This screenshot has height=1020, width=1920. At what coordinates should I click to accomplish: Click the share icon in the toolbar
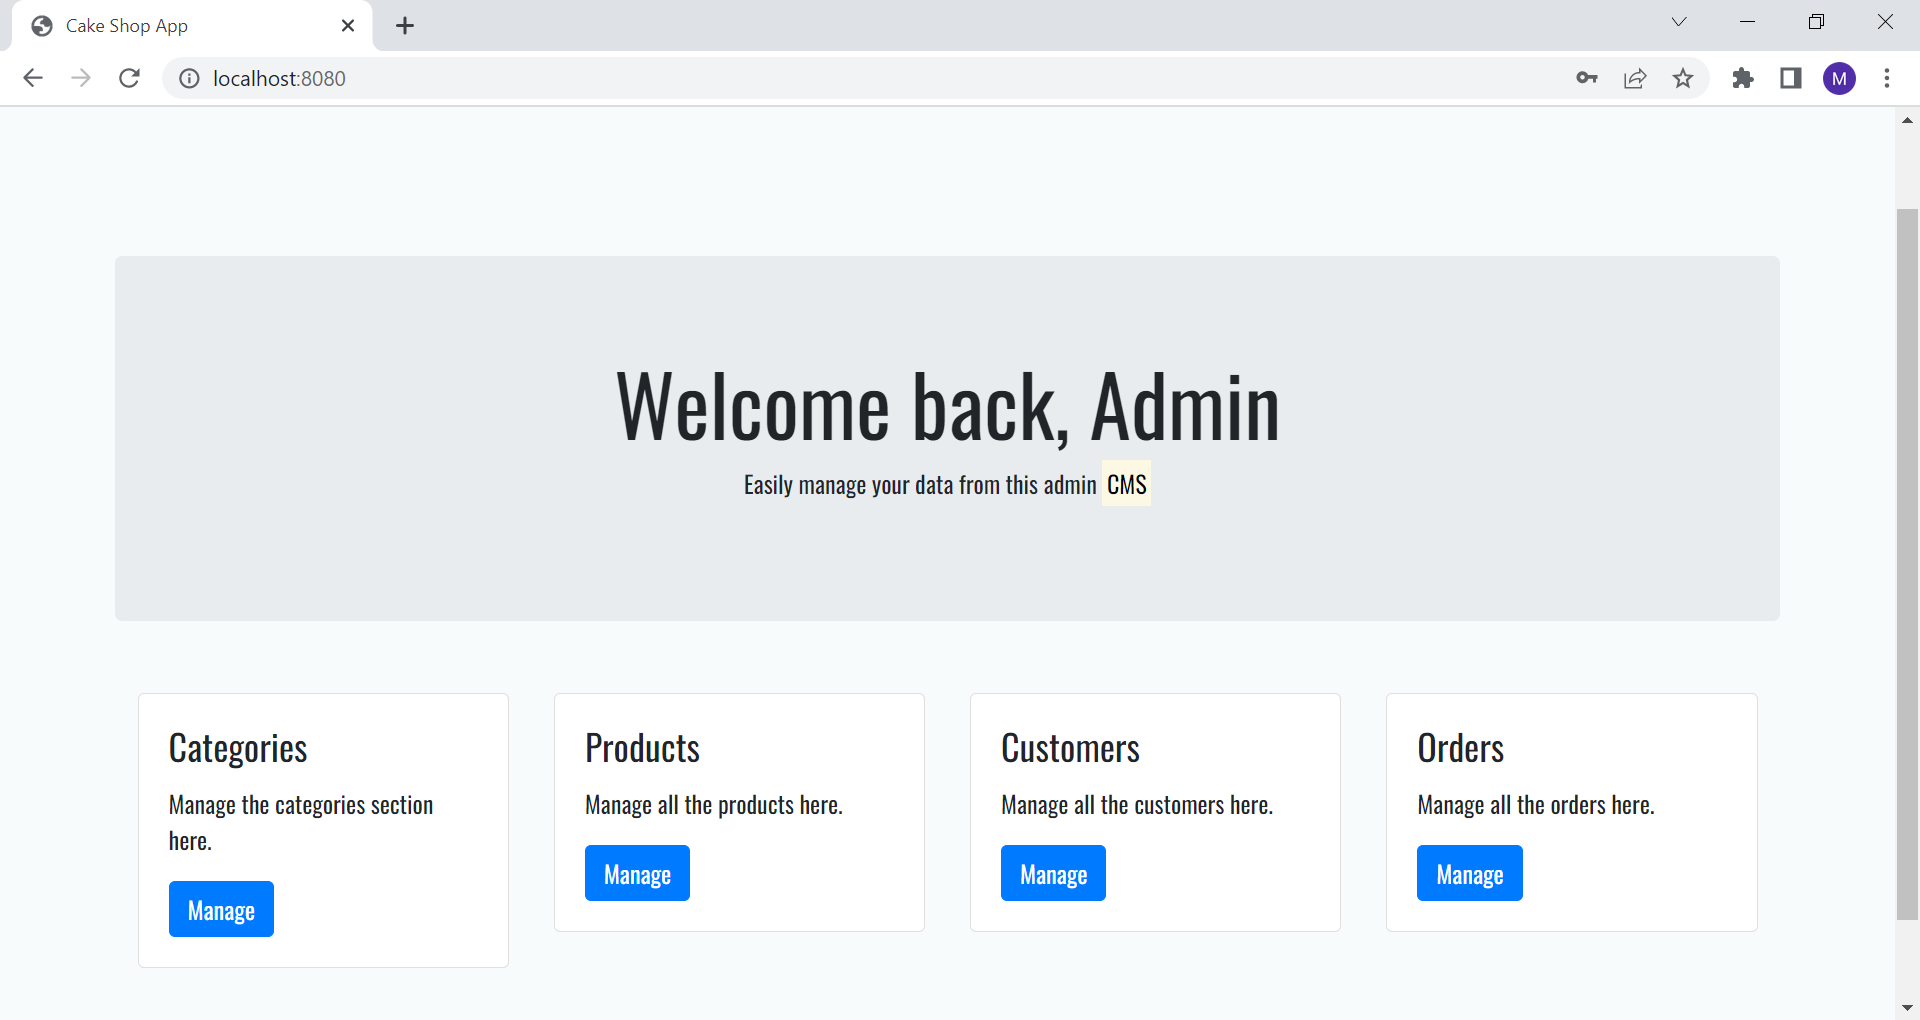tap(1635, 78)
